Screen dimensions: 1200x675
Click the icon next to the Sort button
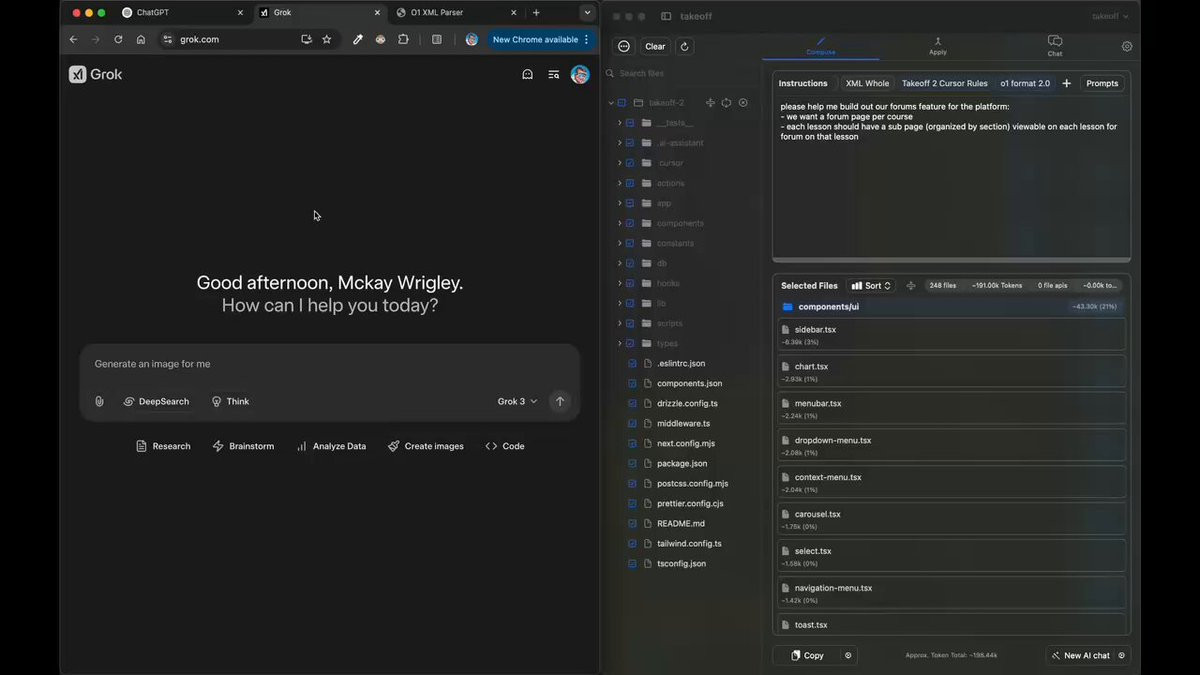(911, 286)
